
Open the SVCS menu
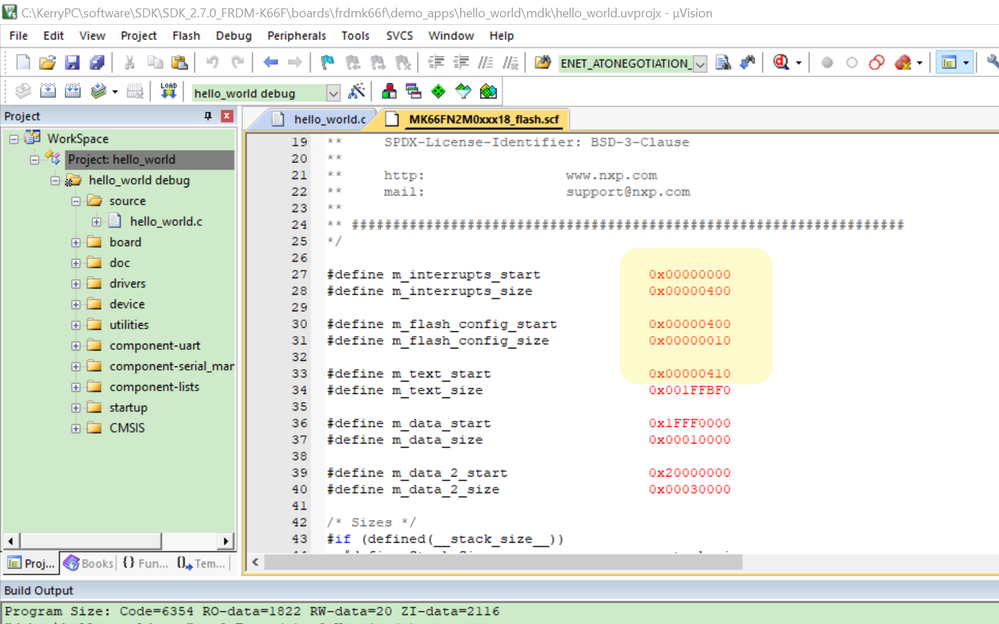pyautogui.click(x=399, y=36)
